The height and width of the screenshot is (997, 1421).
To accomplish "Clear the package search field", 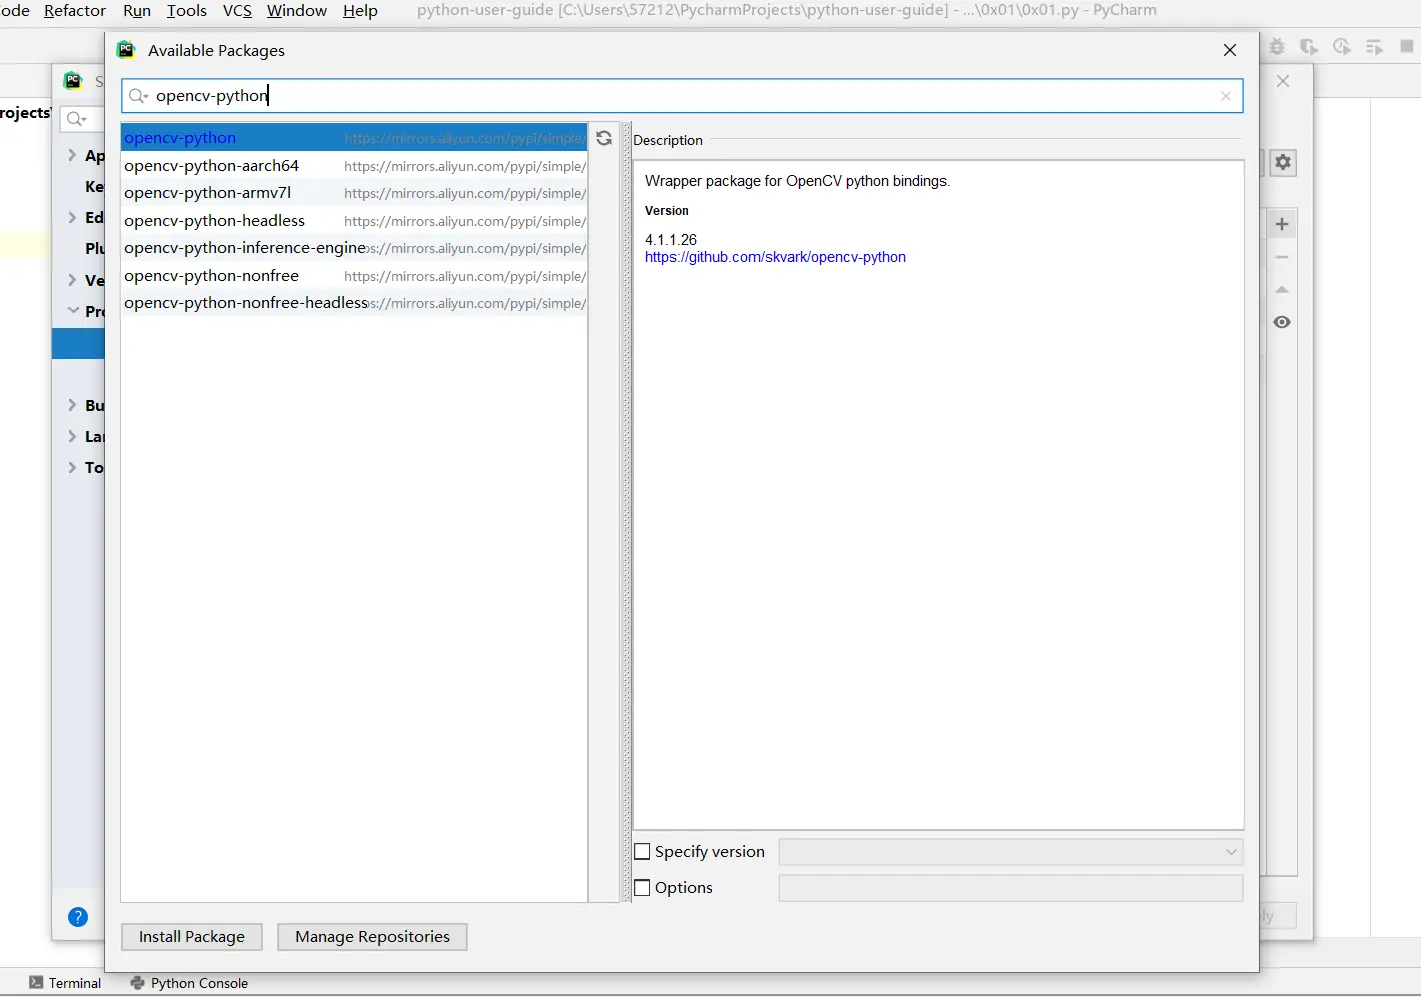I will (x=1226, y=96).
